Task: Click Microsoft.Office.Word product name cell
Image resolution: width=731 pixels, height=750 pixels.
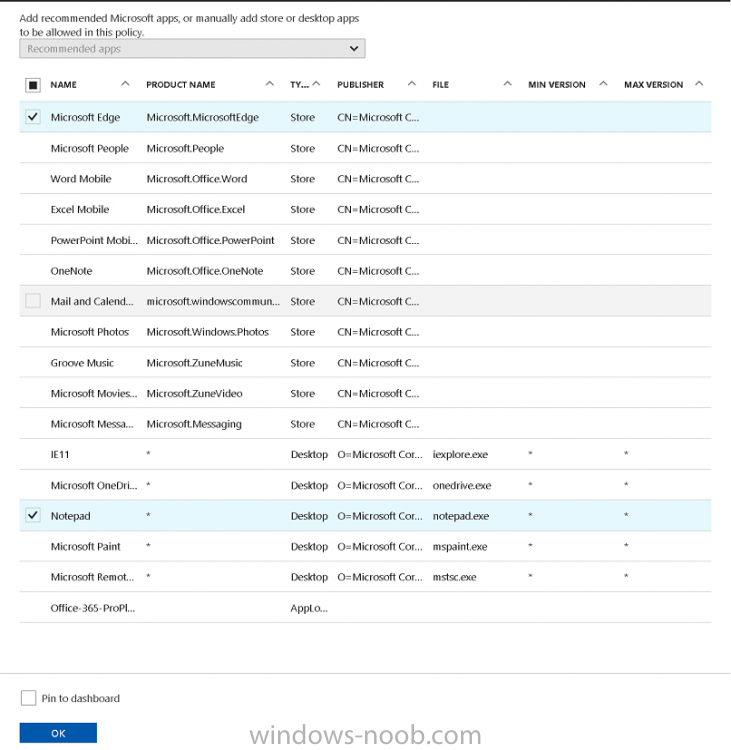Action: pyautogui.click(x=197, y=178)
